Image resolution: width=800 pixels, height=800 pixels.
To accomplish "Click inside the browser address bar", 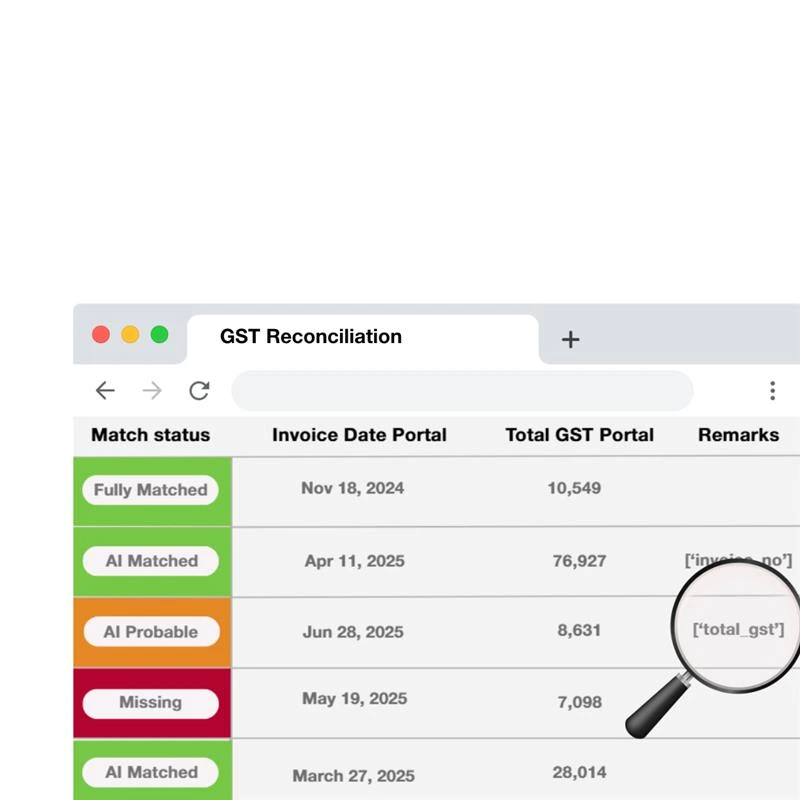I will click(462, 391).
